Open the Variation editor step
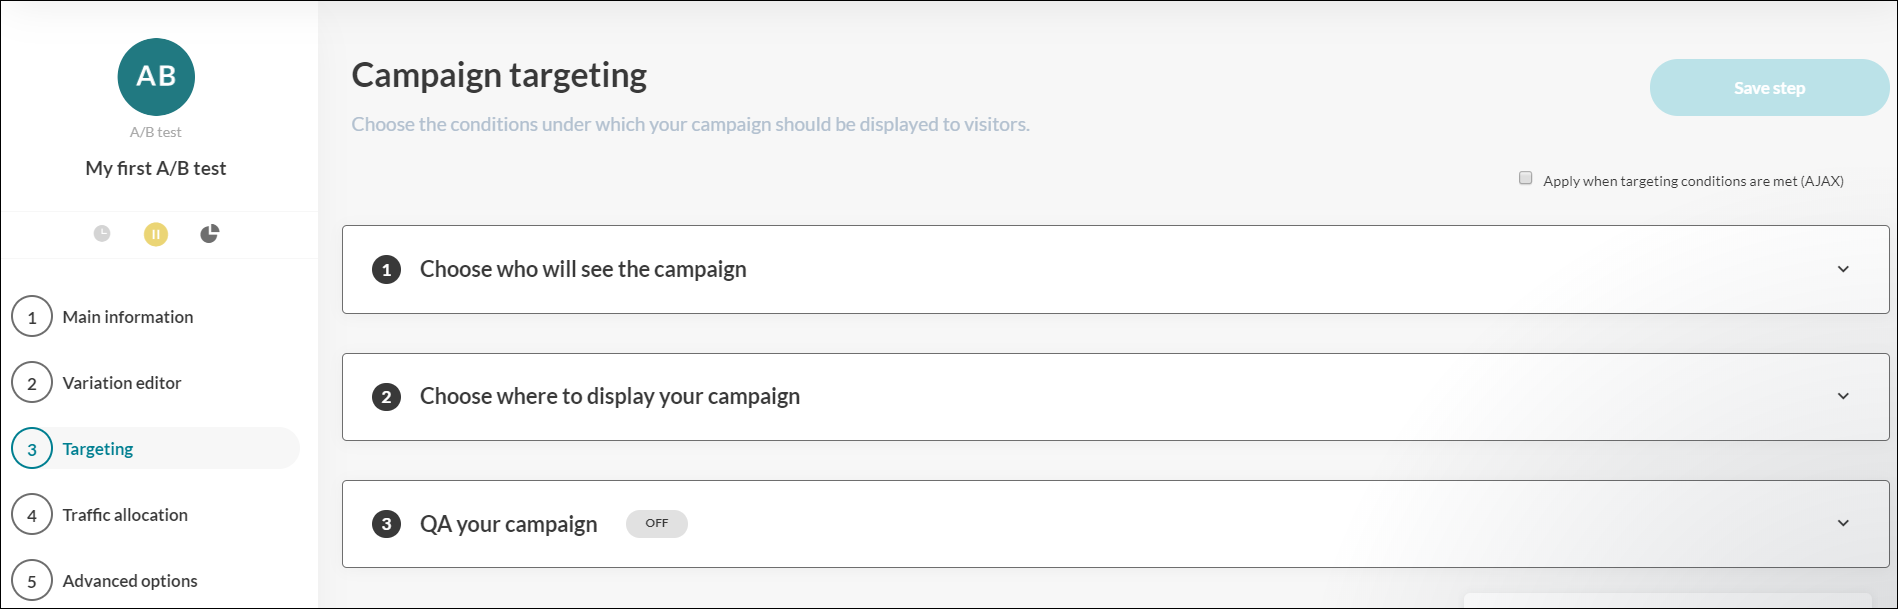Screen dimensions: 1898x609 (x=122, y=383)
